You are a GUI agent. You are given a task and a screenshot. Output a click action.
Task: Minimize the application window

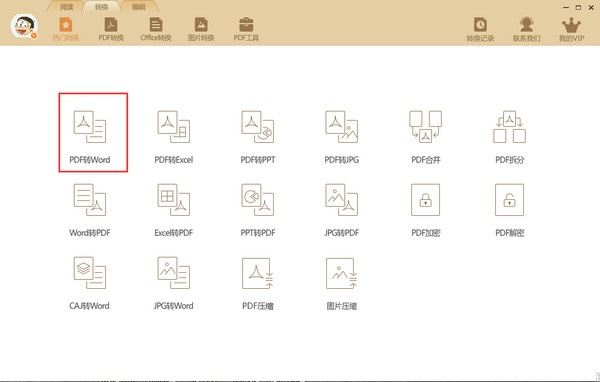click(x=566, y=7)
